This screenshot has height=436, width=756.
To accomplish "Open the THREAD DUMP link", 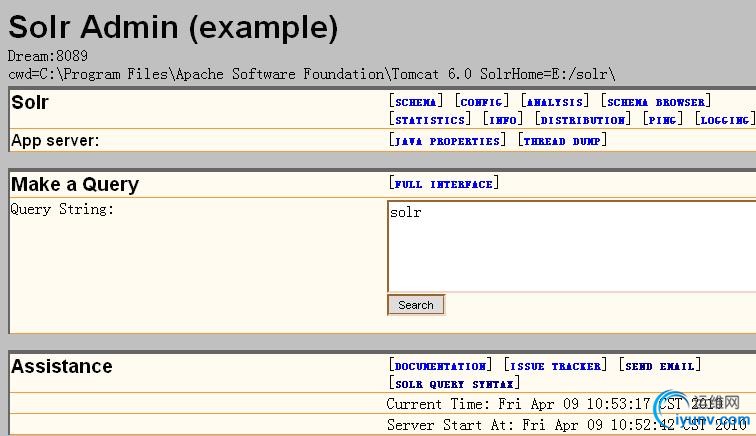I will tap(562, 141).
